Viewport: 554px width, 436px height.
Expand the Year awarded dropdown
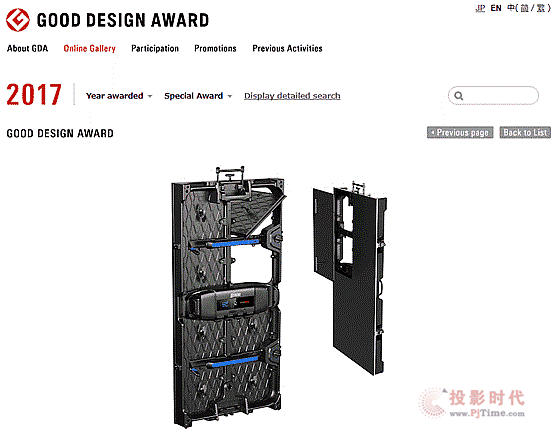pyautogui.click(x=119, y=96)
